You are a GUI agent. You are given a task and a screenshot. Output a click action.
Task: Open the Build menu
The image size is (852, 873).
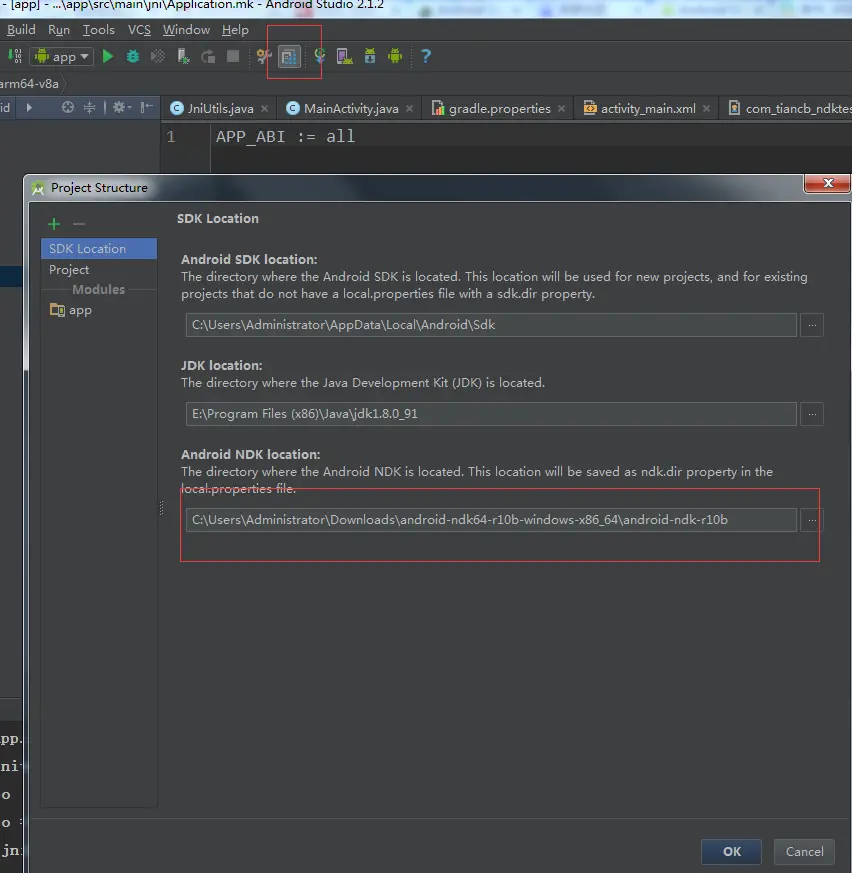(x=21, y=30)
